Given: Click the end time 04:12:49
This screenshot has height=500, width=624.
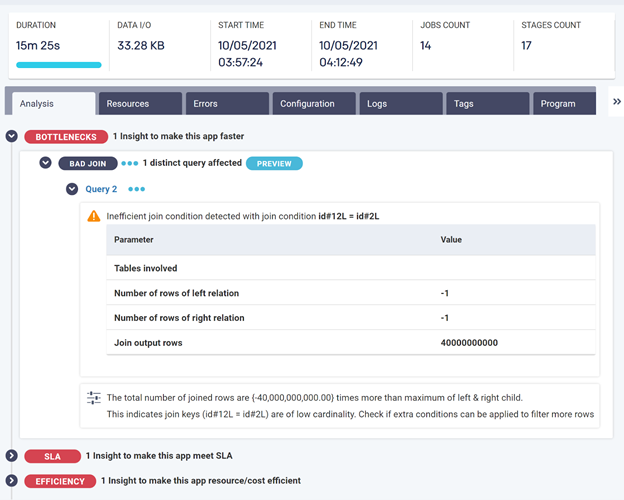Looking at the screenshot, I should (341, 62).
